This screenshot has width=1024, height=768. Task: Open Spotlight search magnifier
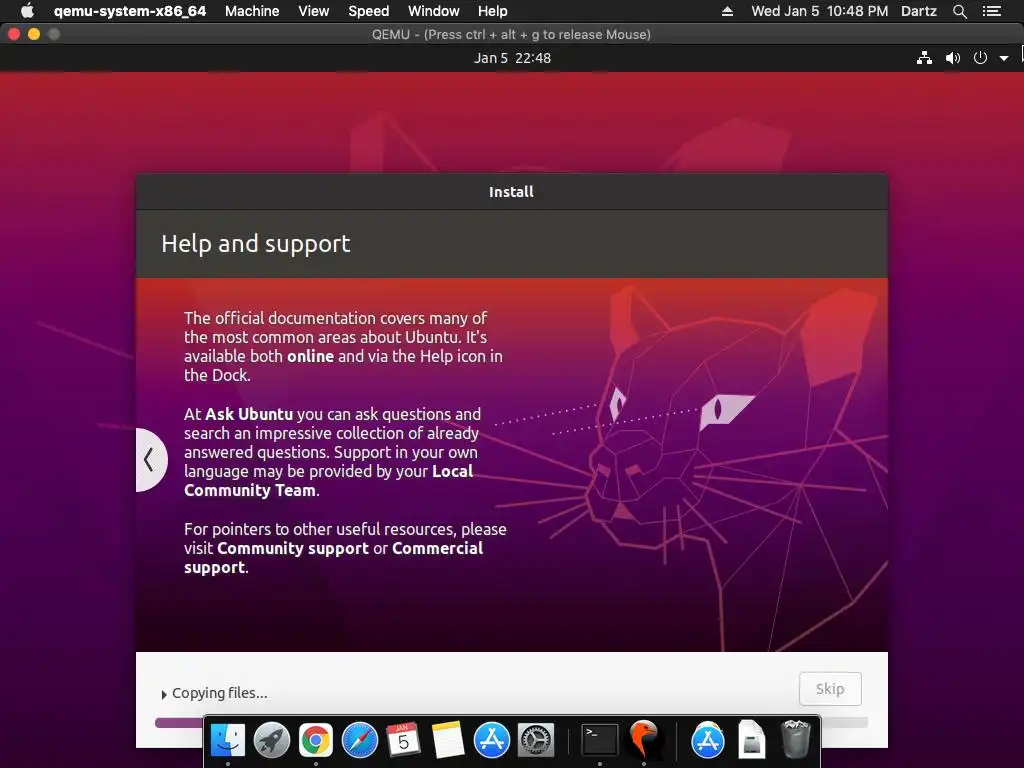coord(959,11)
